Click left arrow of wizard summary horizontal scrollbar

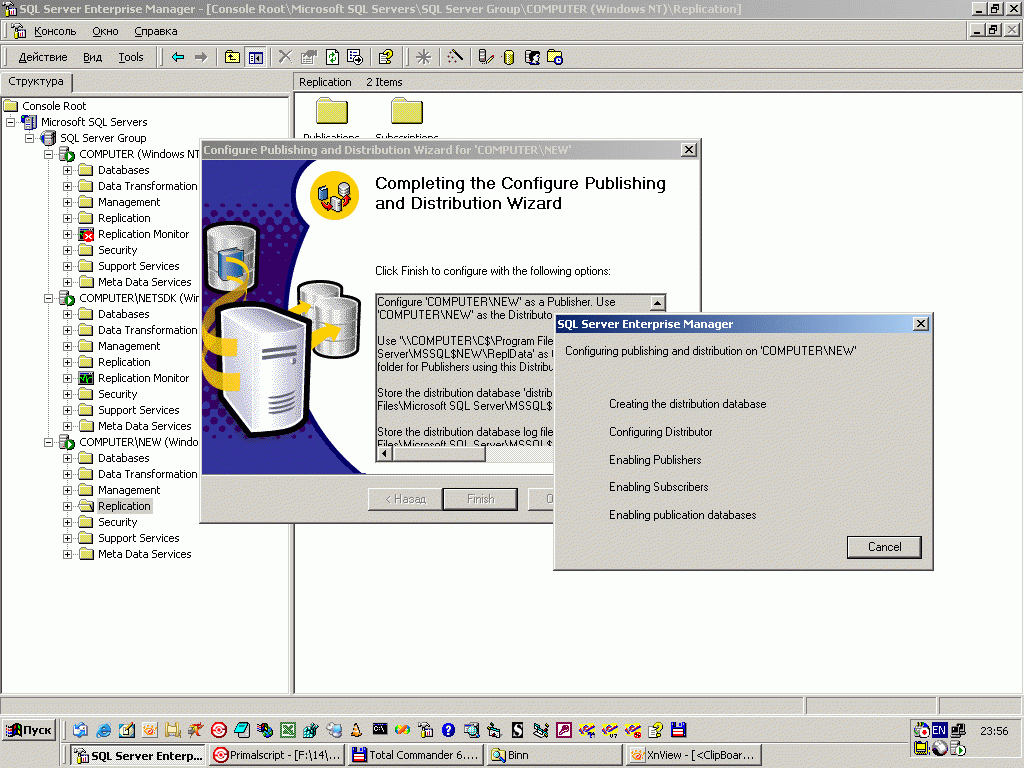coord(385,454)
